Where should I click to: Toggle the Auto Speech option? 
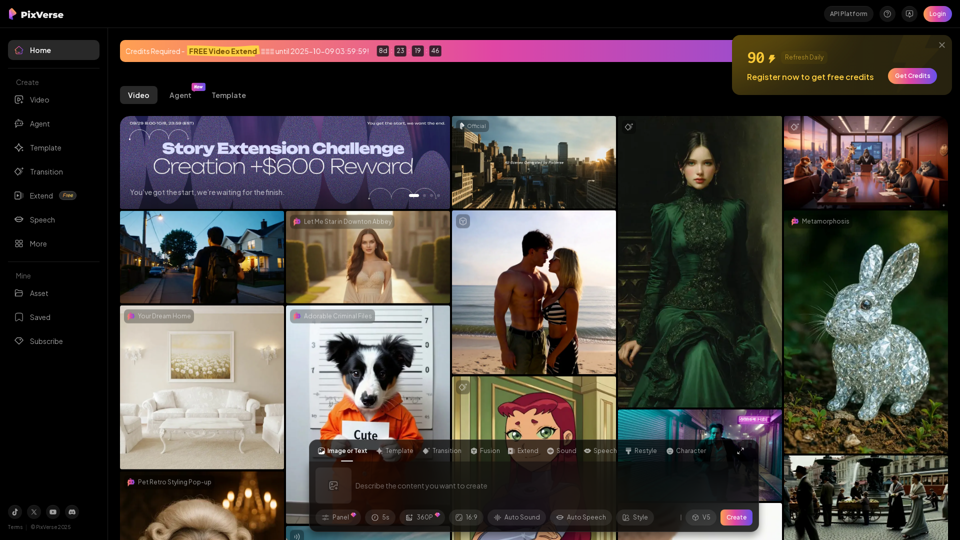pyautogui.click(x=580, y=517)
